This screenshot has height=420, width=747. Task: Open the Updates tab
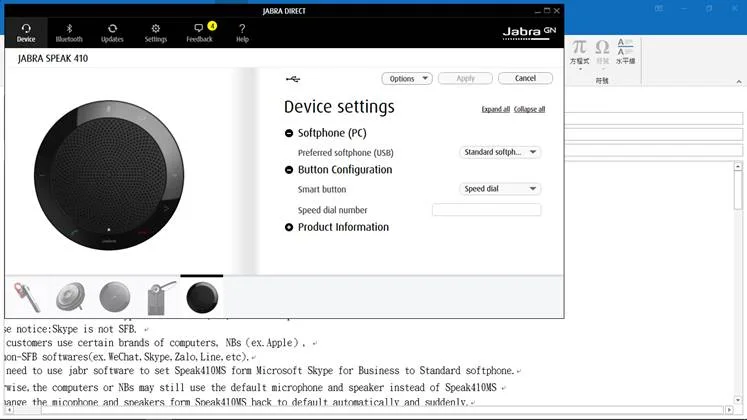(112, 33)
